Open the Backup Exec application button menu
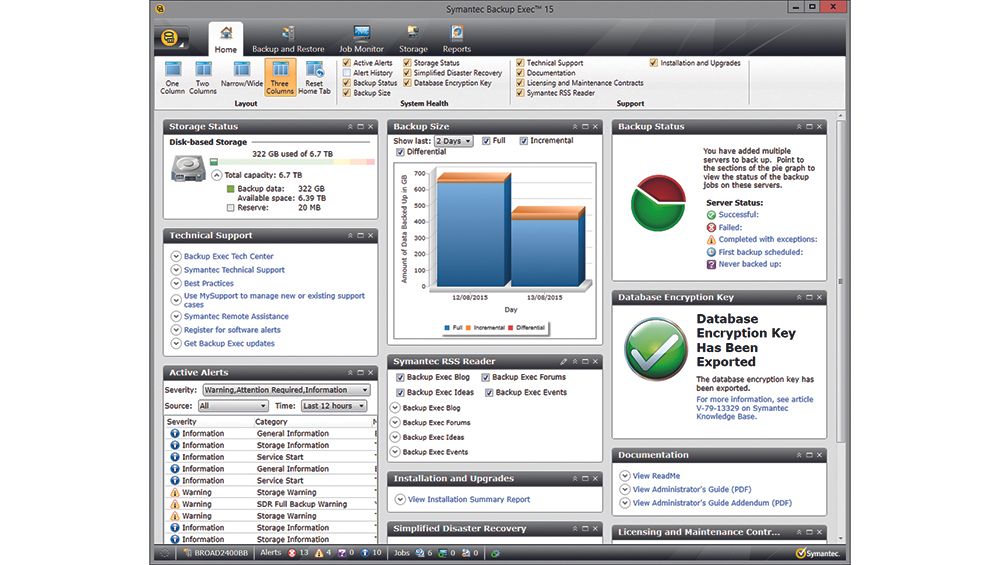Viewport: 1000px width, 565px height. pyautogui.click(x=170, y=38)
